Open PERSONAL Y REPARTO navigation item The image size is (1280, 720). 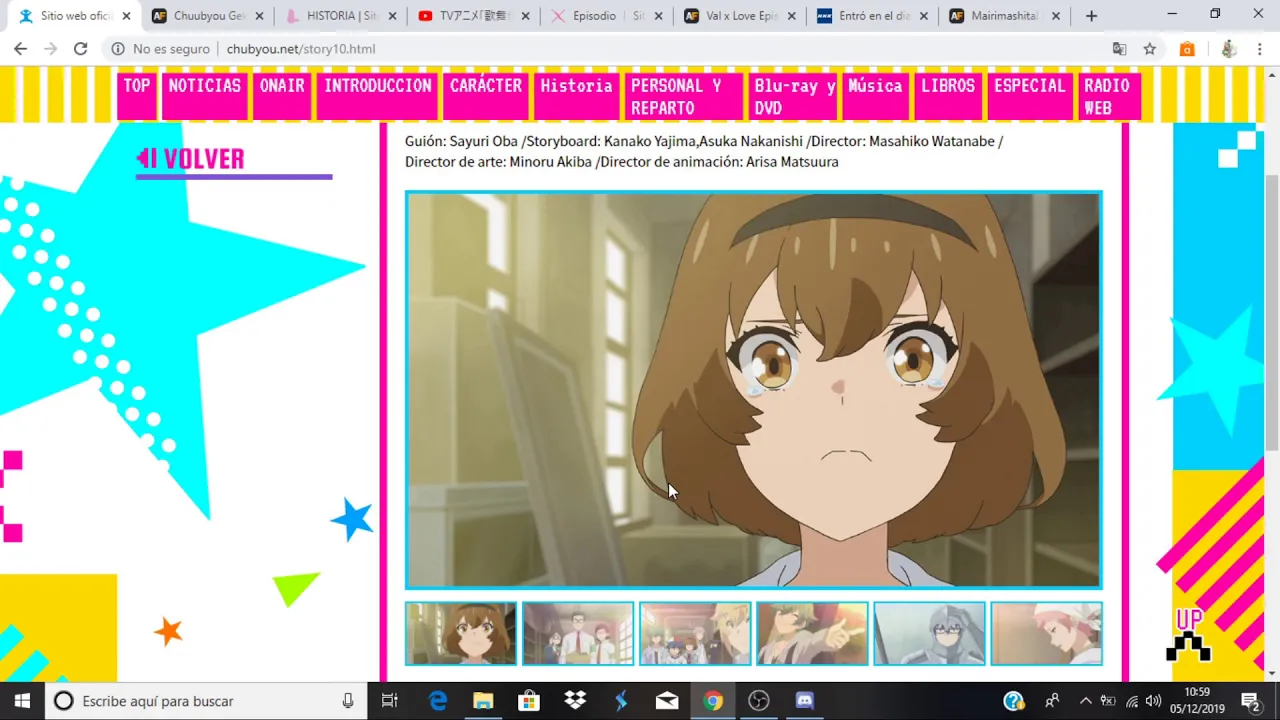(684, 97)
